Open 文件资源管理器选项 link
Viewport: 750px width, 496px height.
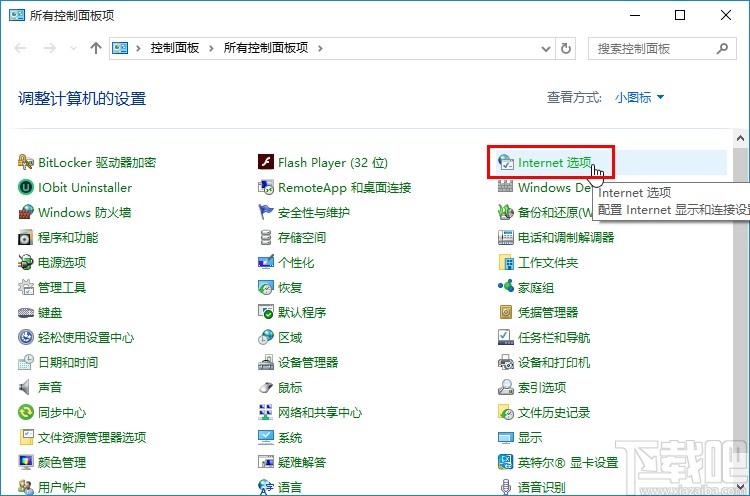(92, 437)
